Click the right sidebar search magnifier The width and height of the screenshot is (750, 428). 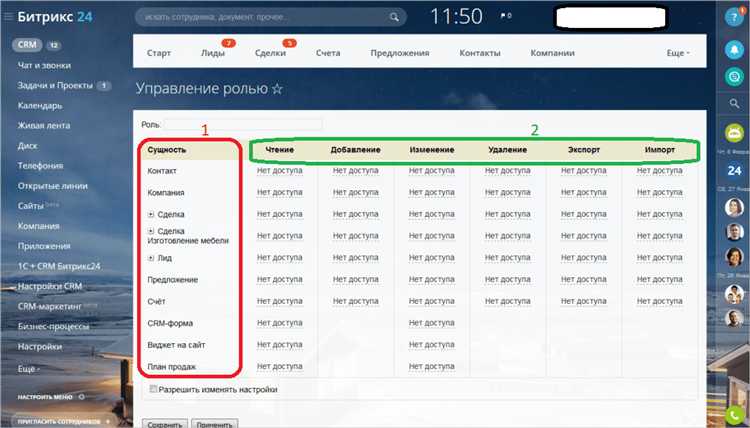pos(734,103)
